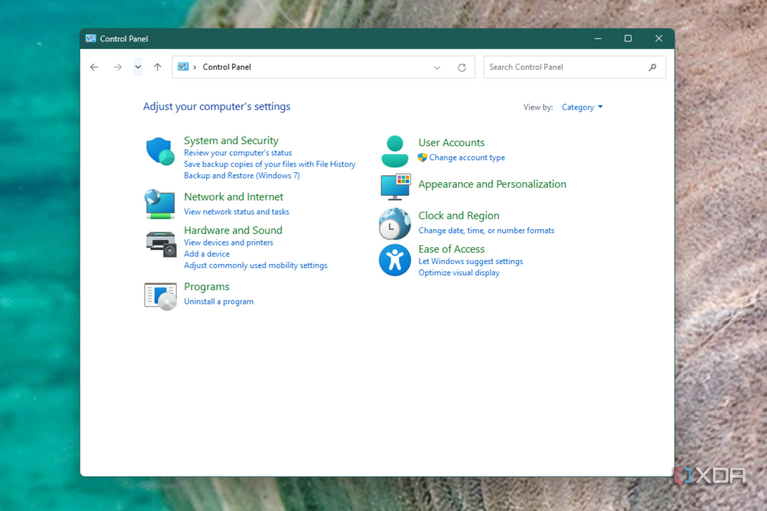Expand the recent locations chevron
The image size is (767, 511).
[138, 68]
